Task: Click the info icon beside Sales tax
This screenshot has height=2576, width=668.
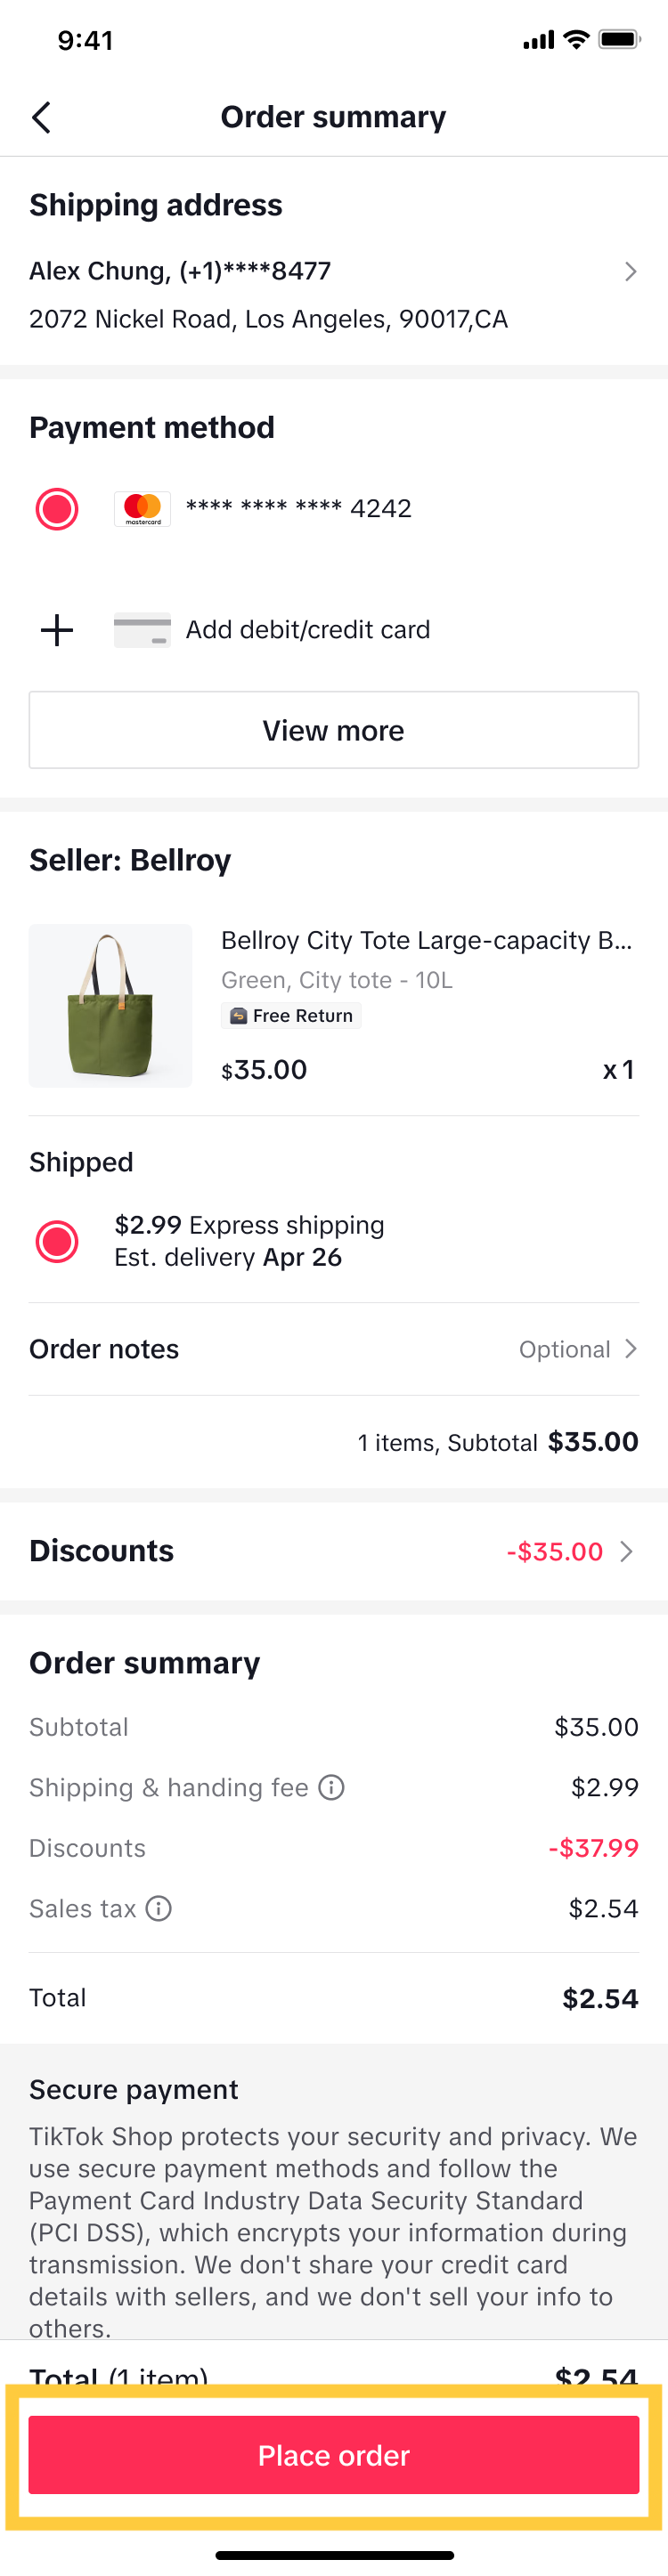Action: tap(159, 1908)
